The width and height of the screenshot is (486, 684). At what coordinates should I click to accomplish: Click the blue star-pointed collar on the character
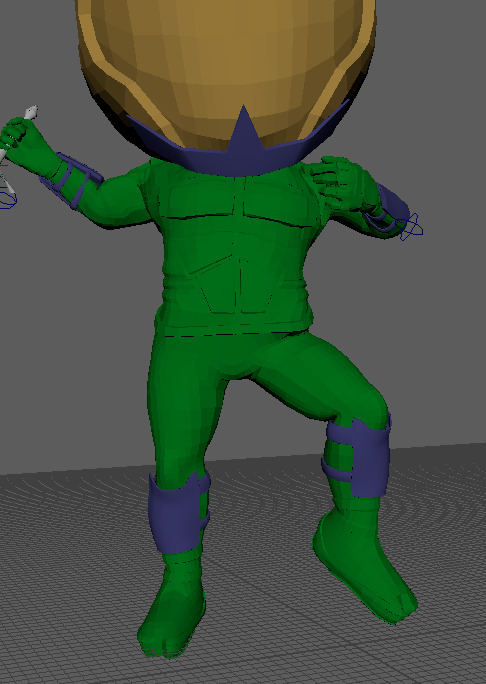click(238, 146)
